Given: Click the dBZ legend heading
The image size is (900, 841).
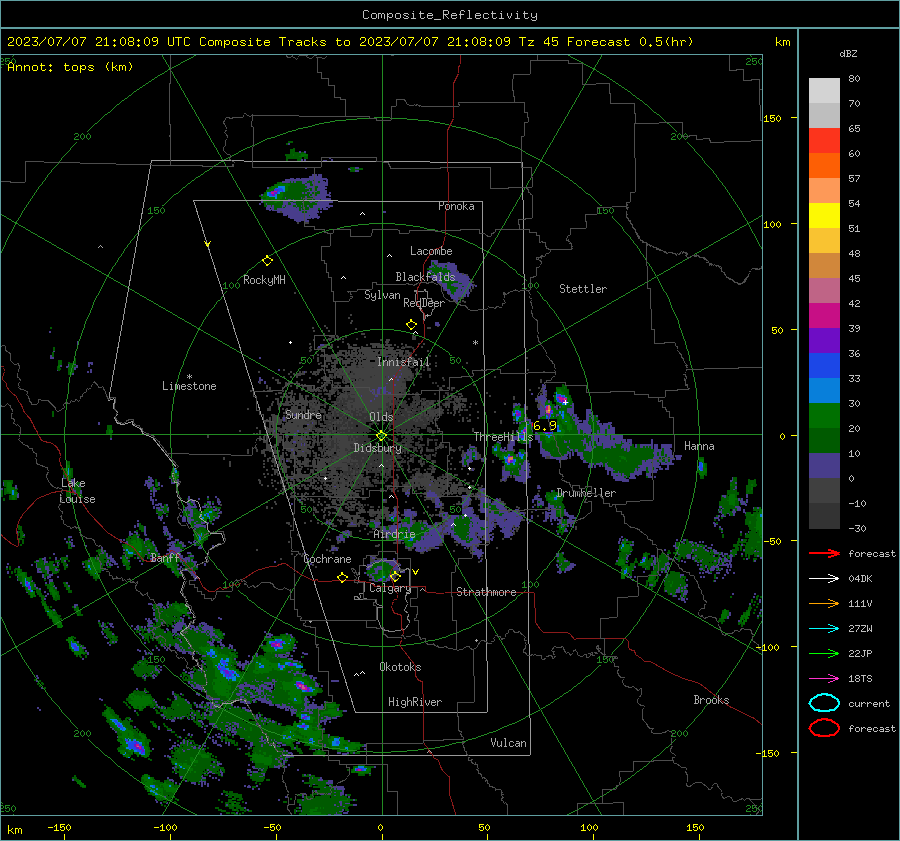Looking at the screenshot, I should pyautogui.click(x=848, y=53).
